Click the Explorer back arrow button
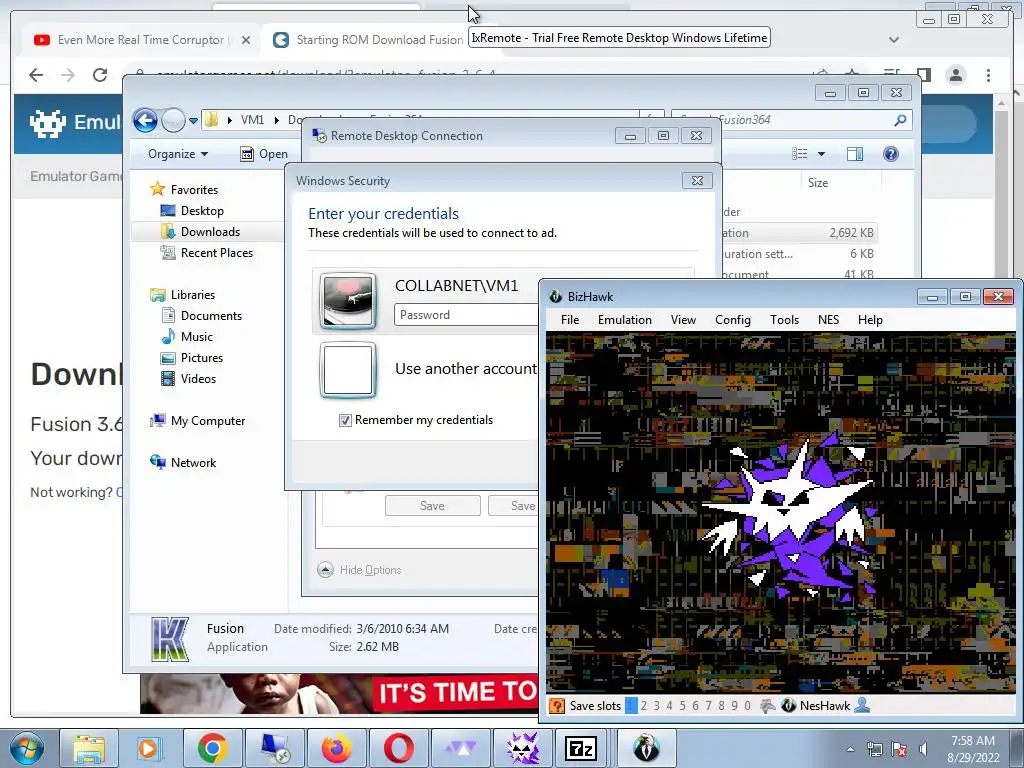Image resolution: width=1024 pixels, height=768 pixels. click(x=145, y=120)
